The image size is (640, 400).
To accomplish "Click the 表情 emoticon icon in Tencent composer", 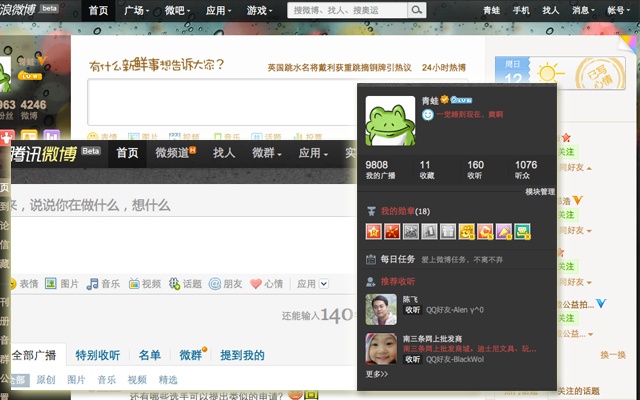I will (12, 284).
